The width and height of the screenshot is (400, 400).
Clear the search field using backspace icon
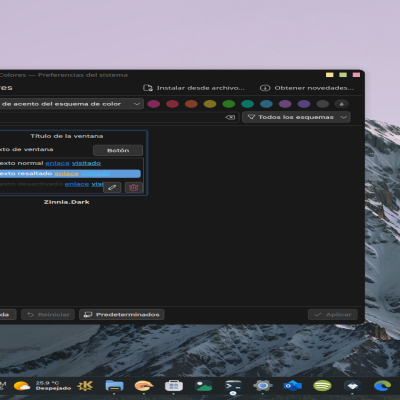(x=230, y=117)
